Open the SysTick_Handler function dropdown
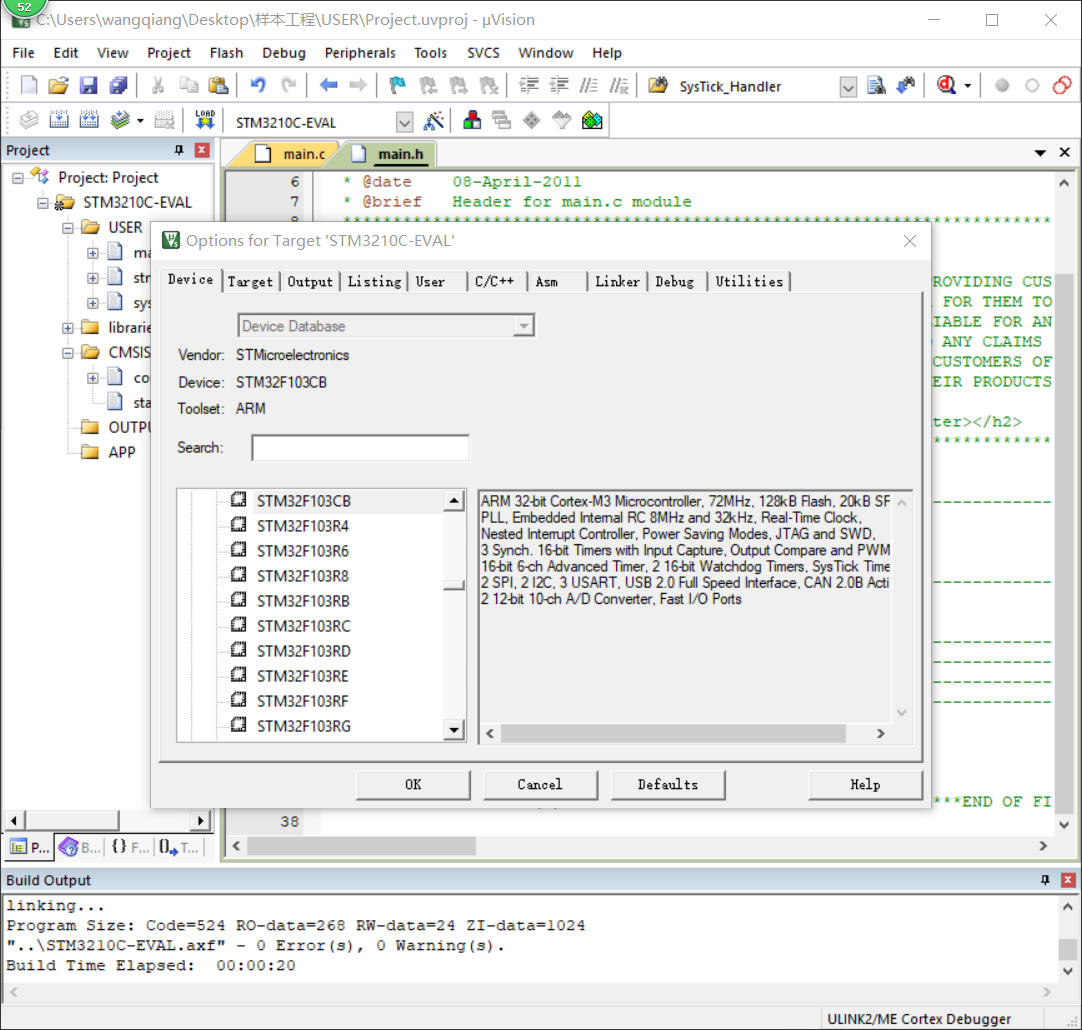 (x=848, y=86)
